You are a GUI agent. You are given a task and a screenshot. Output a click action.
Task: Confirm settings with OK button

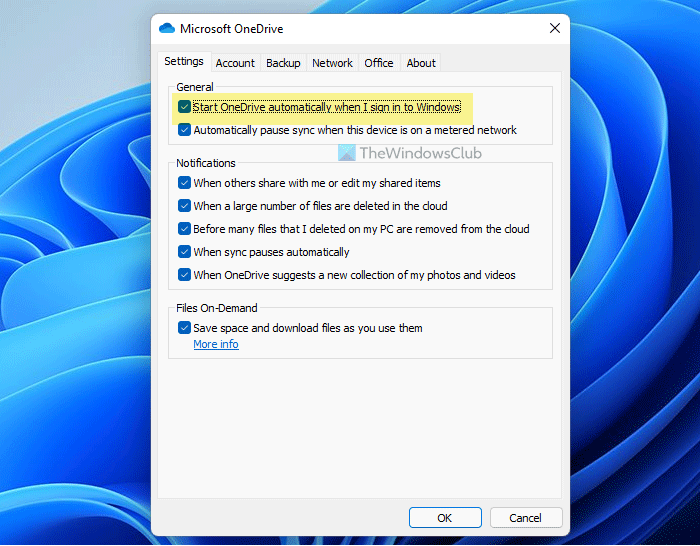pyautogui.click(x=445, y=517)
